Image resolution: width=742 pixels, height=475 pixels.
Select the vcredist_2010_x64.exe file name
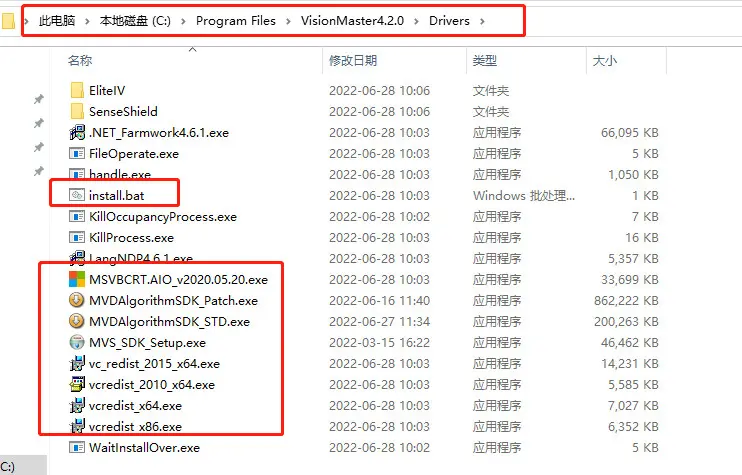point(151,385)
